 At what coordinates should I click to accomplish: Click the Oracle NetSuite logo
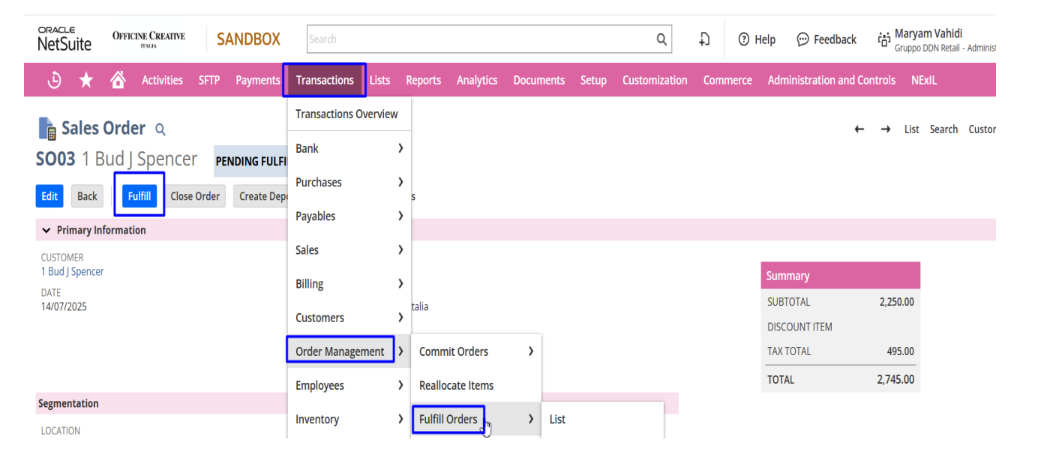coord(65,39)
